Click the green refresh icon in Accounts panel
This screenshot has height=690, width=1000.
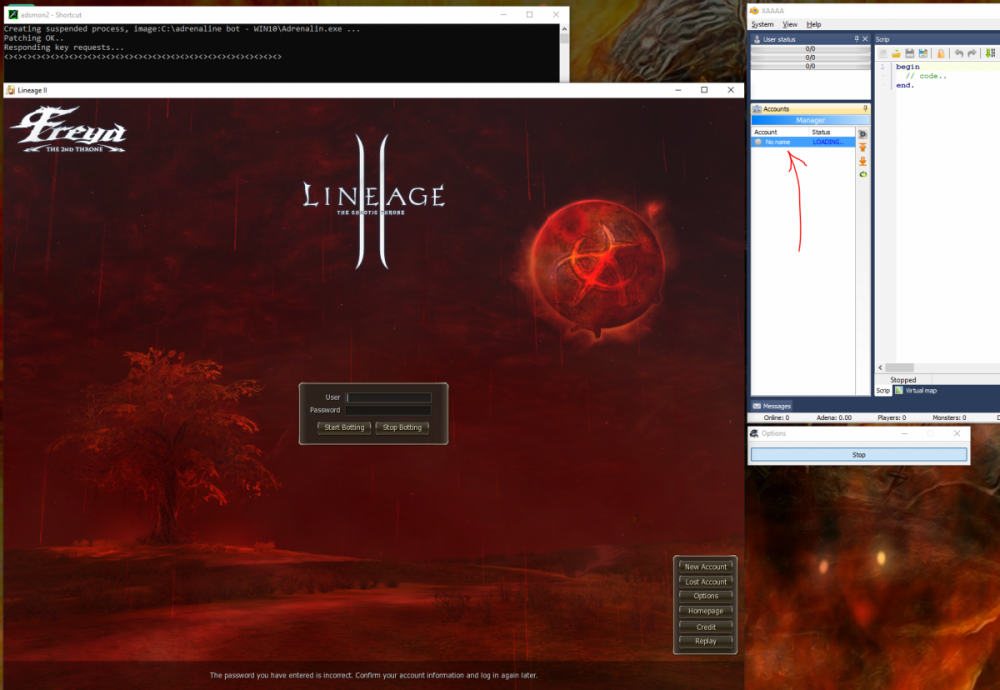click(x=863, y=175)
